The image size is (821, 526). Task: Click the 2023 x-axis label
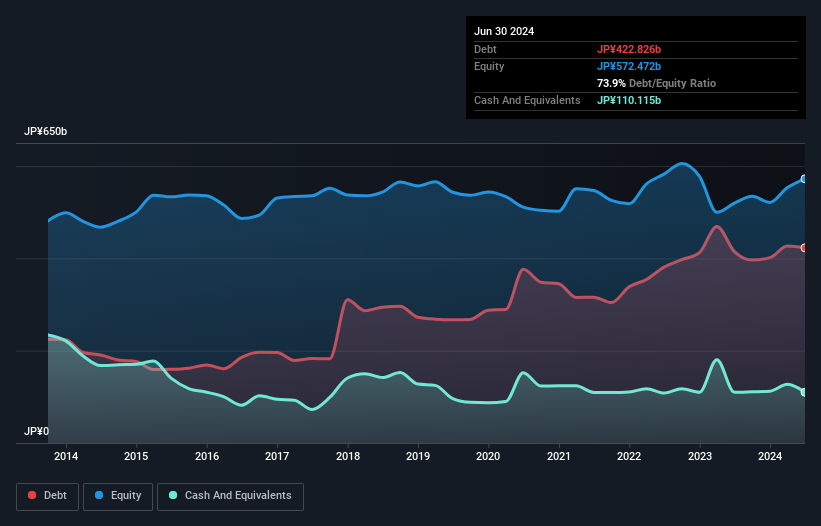(x=700, y=456)
